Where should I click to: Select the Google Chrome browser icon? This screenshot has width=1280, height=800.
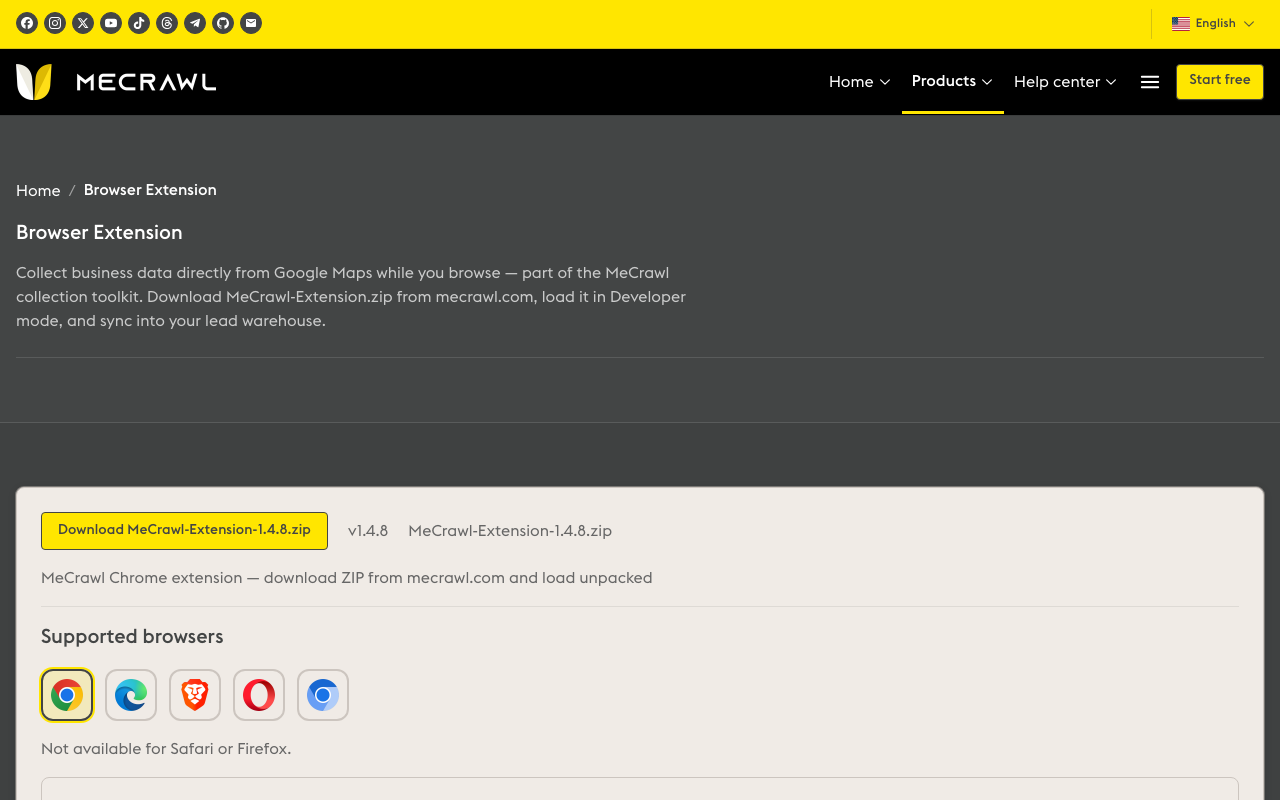67,695
